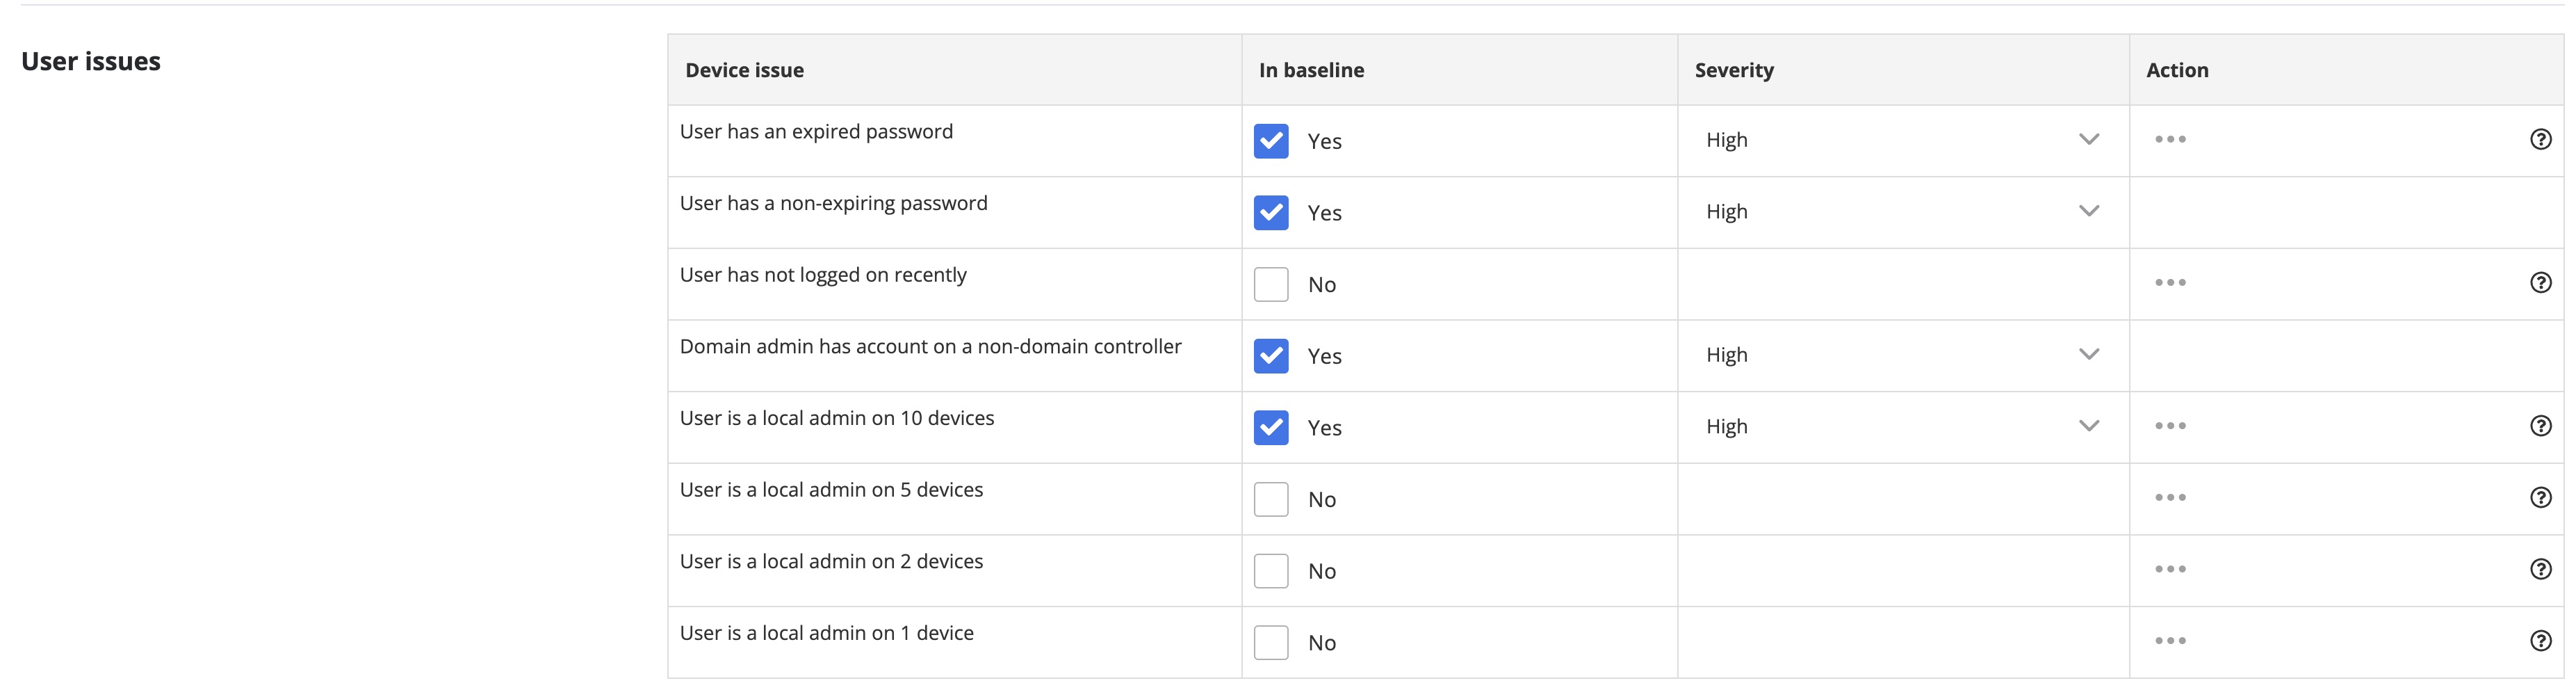Open action menu for local admin on 1 device

point(2170,641)
